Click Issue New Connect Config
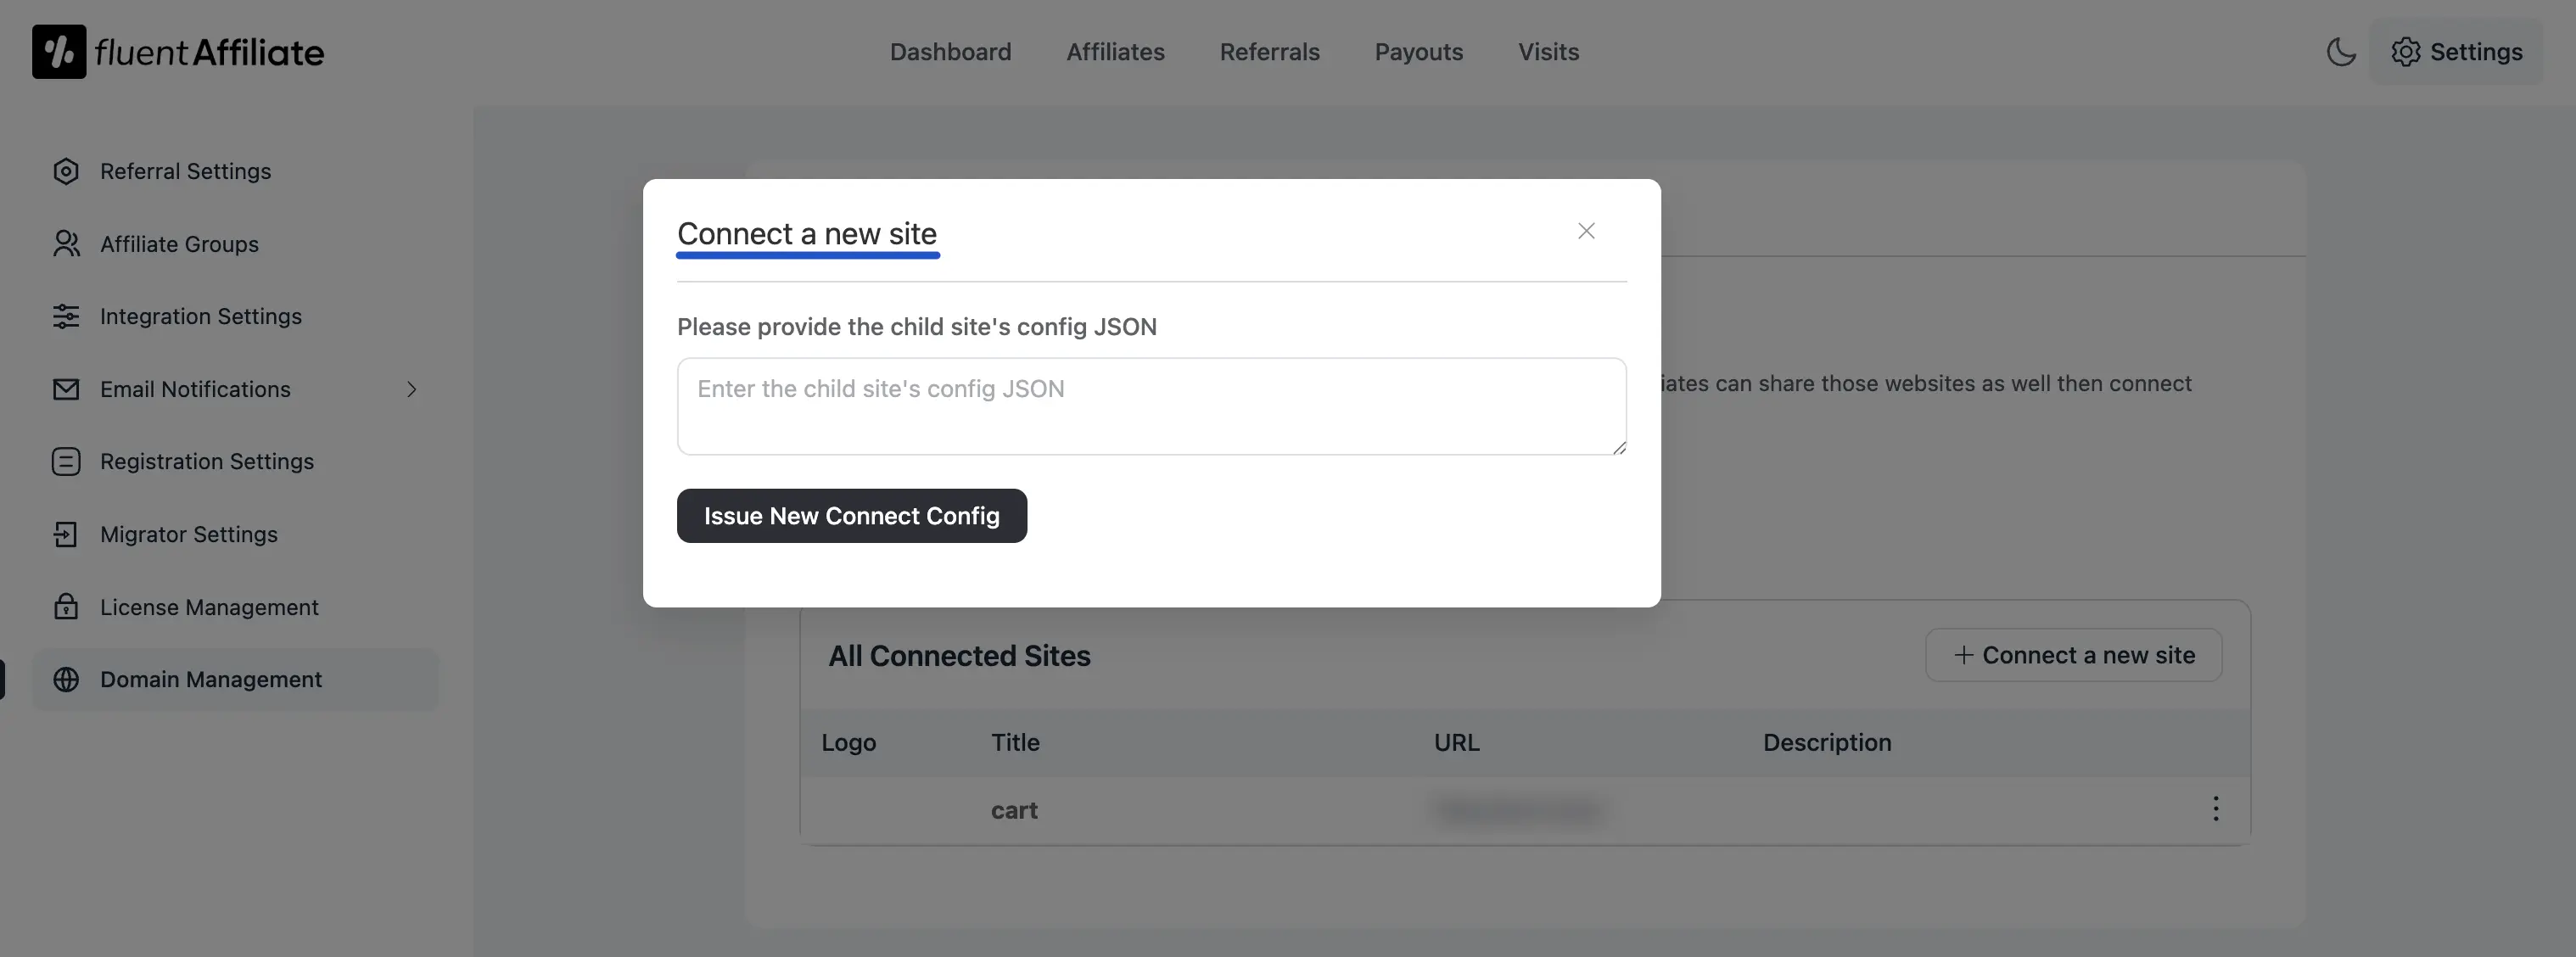The height and width of the screenshot is (957, 2576). 851,515
